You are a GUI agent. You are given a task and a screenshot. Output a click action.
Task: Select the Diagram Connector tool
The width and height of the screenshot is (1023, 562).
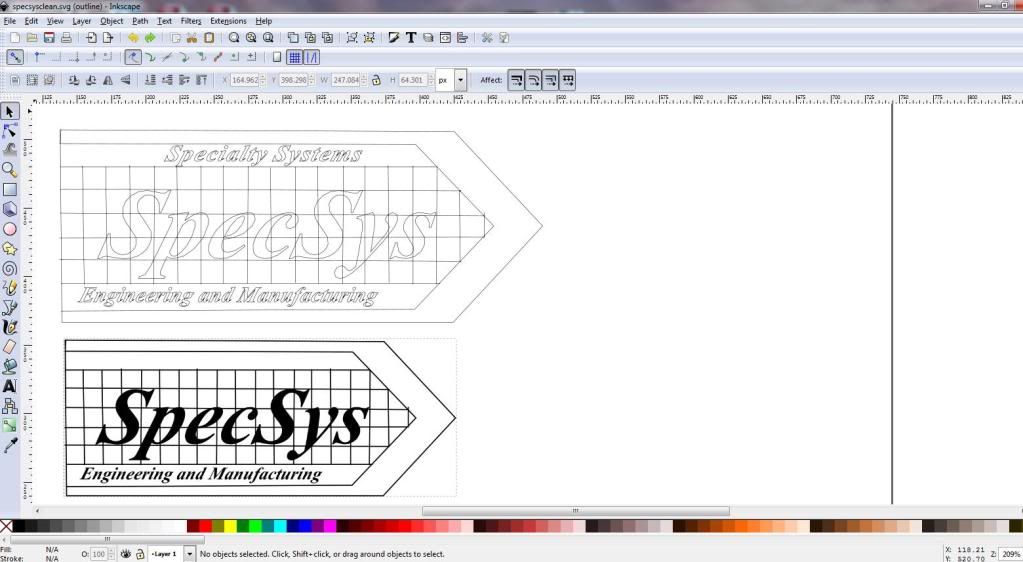coord(10,406)
